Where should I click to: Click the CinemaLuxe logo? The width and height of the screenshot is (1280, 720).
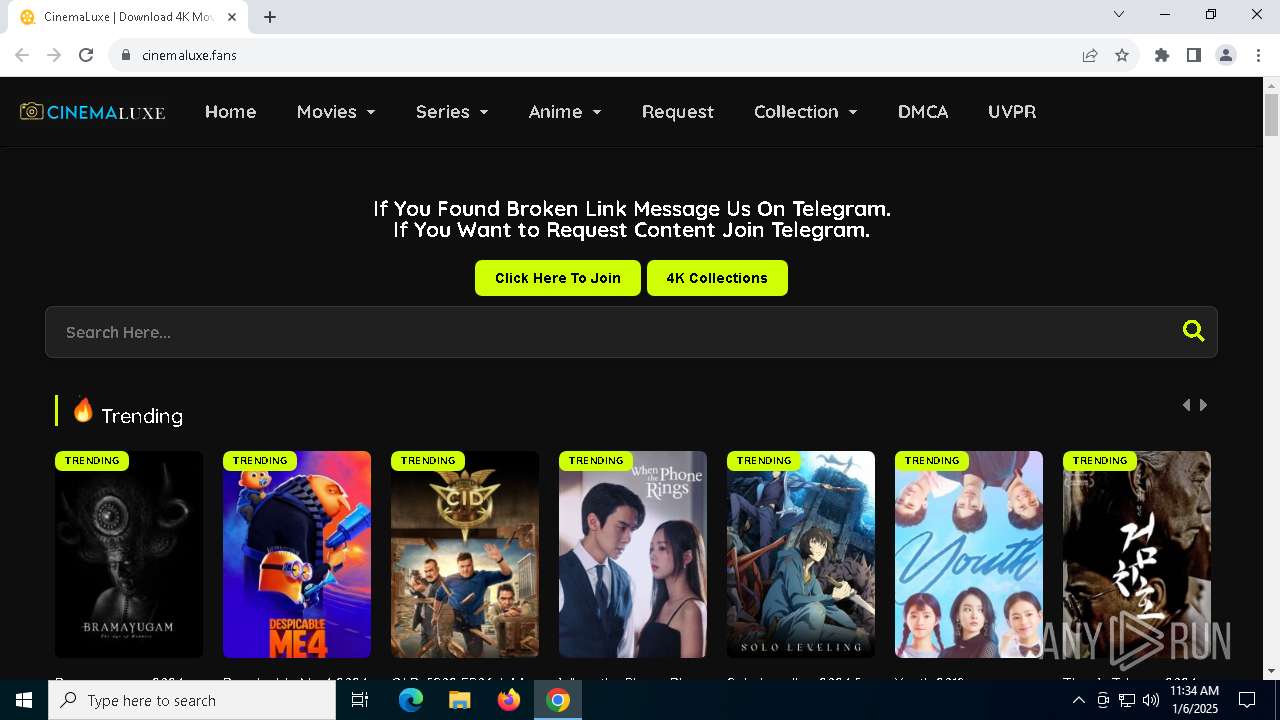(x=93, y=112)
